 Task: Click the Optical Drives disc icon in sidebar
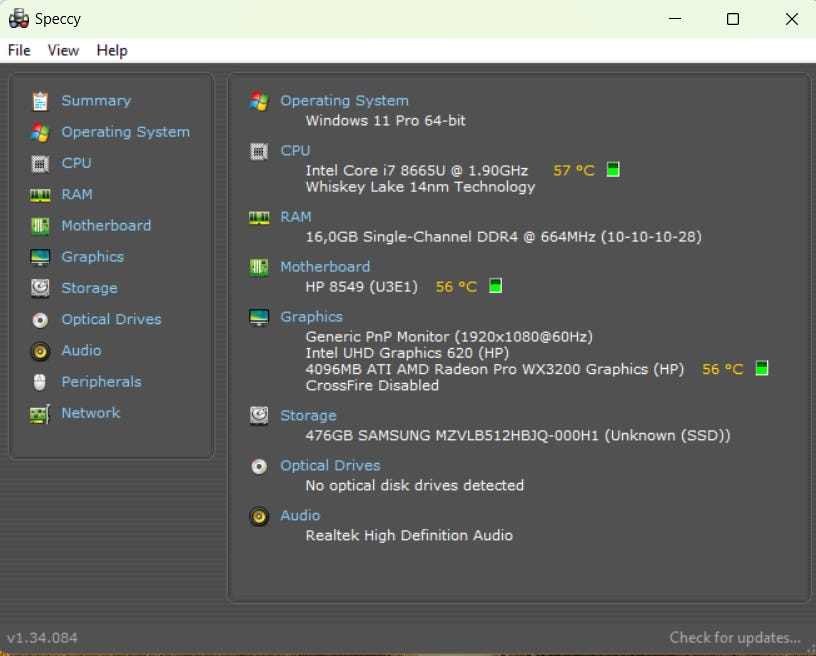[40, 320]
